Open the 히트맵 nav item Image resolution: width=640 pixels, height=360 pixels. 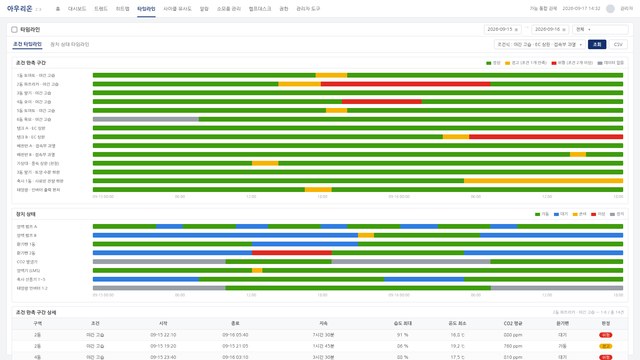122,9
